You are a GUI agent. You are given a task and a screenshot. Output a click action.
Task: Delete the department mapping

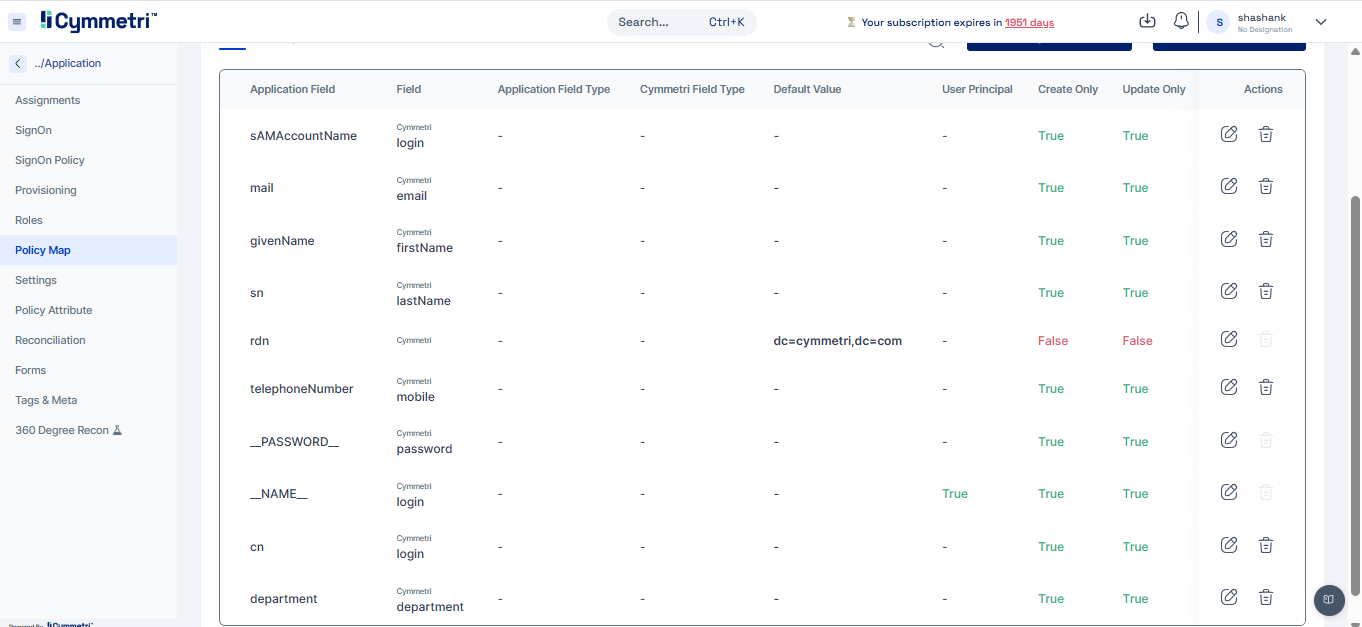click(x=1265, y=597)
